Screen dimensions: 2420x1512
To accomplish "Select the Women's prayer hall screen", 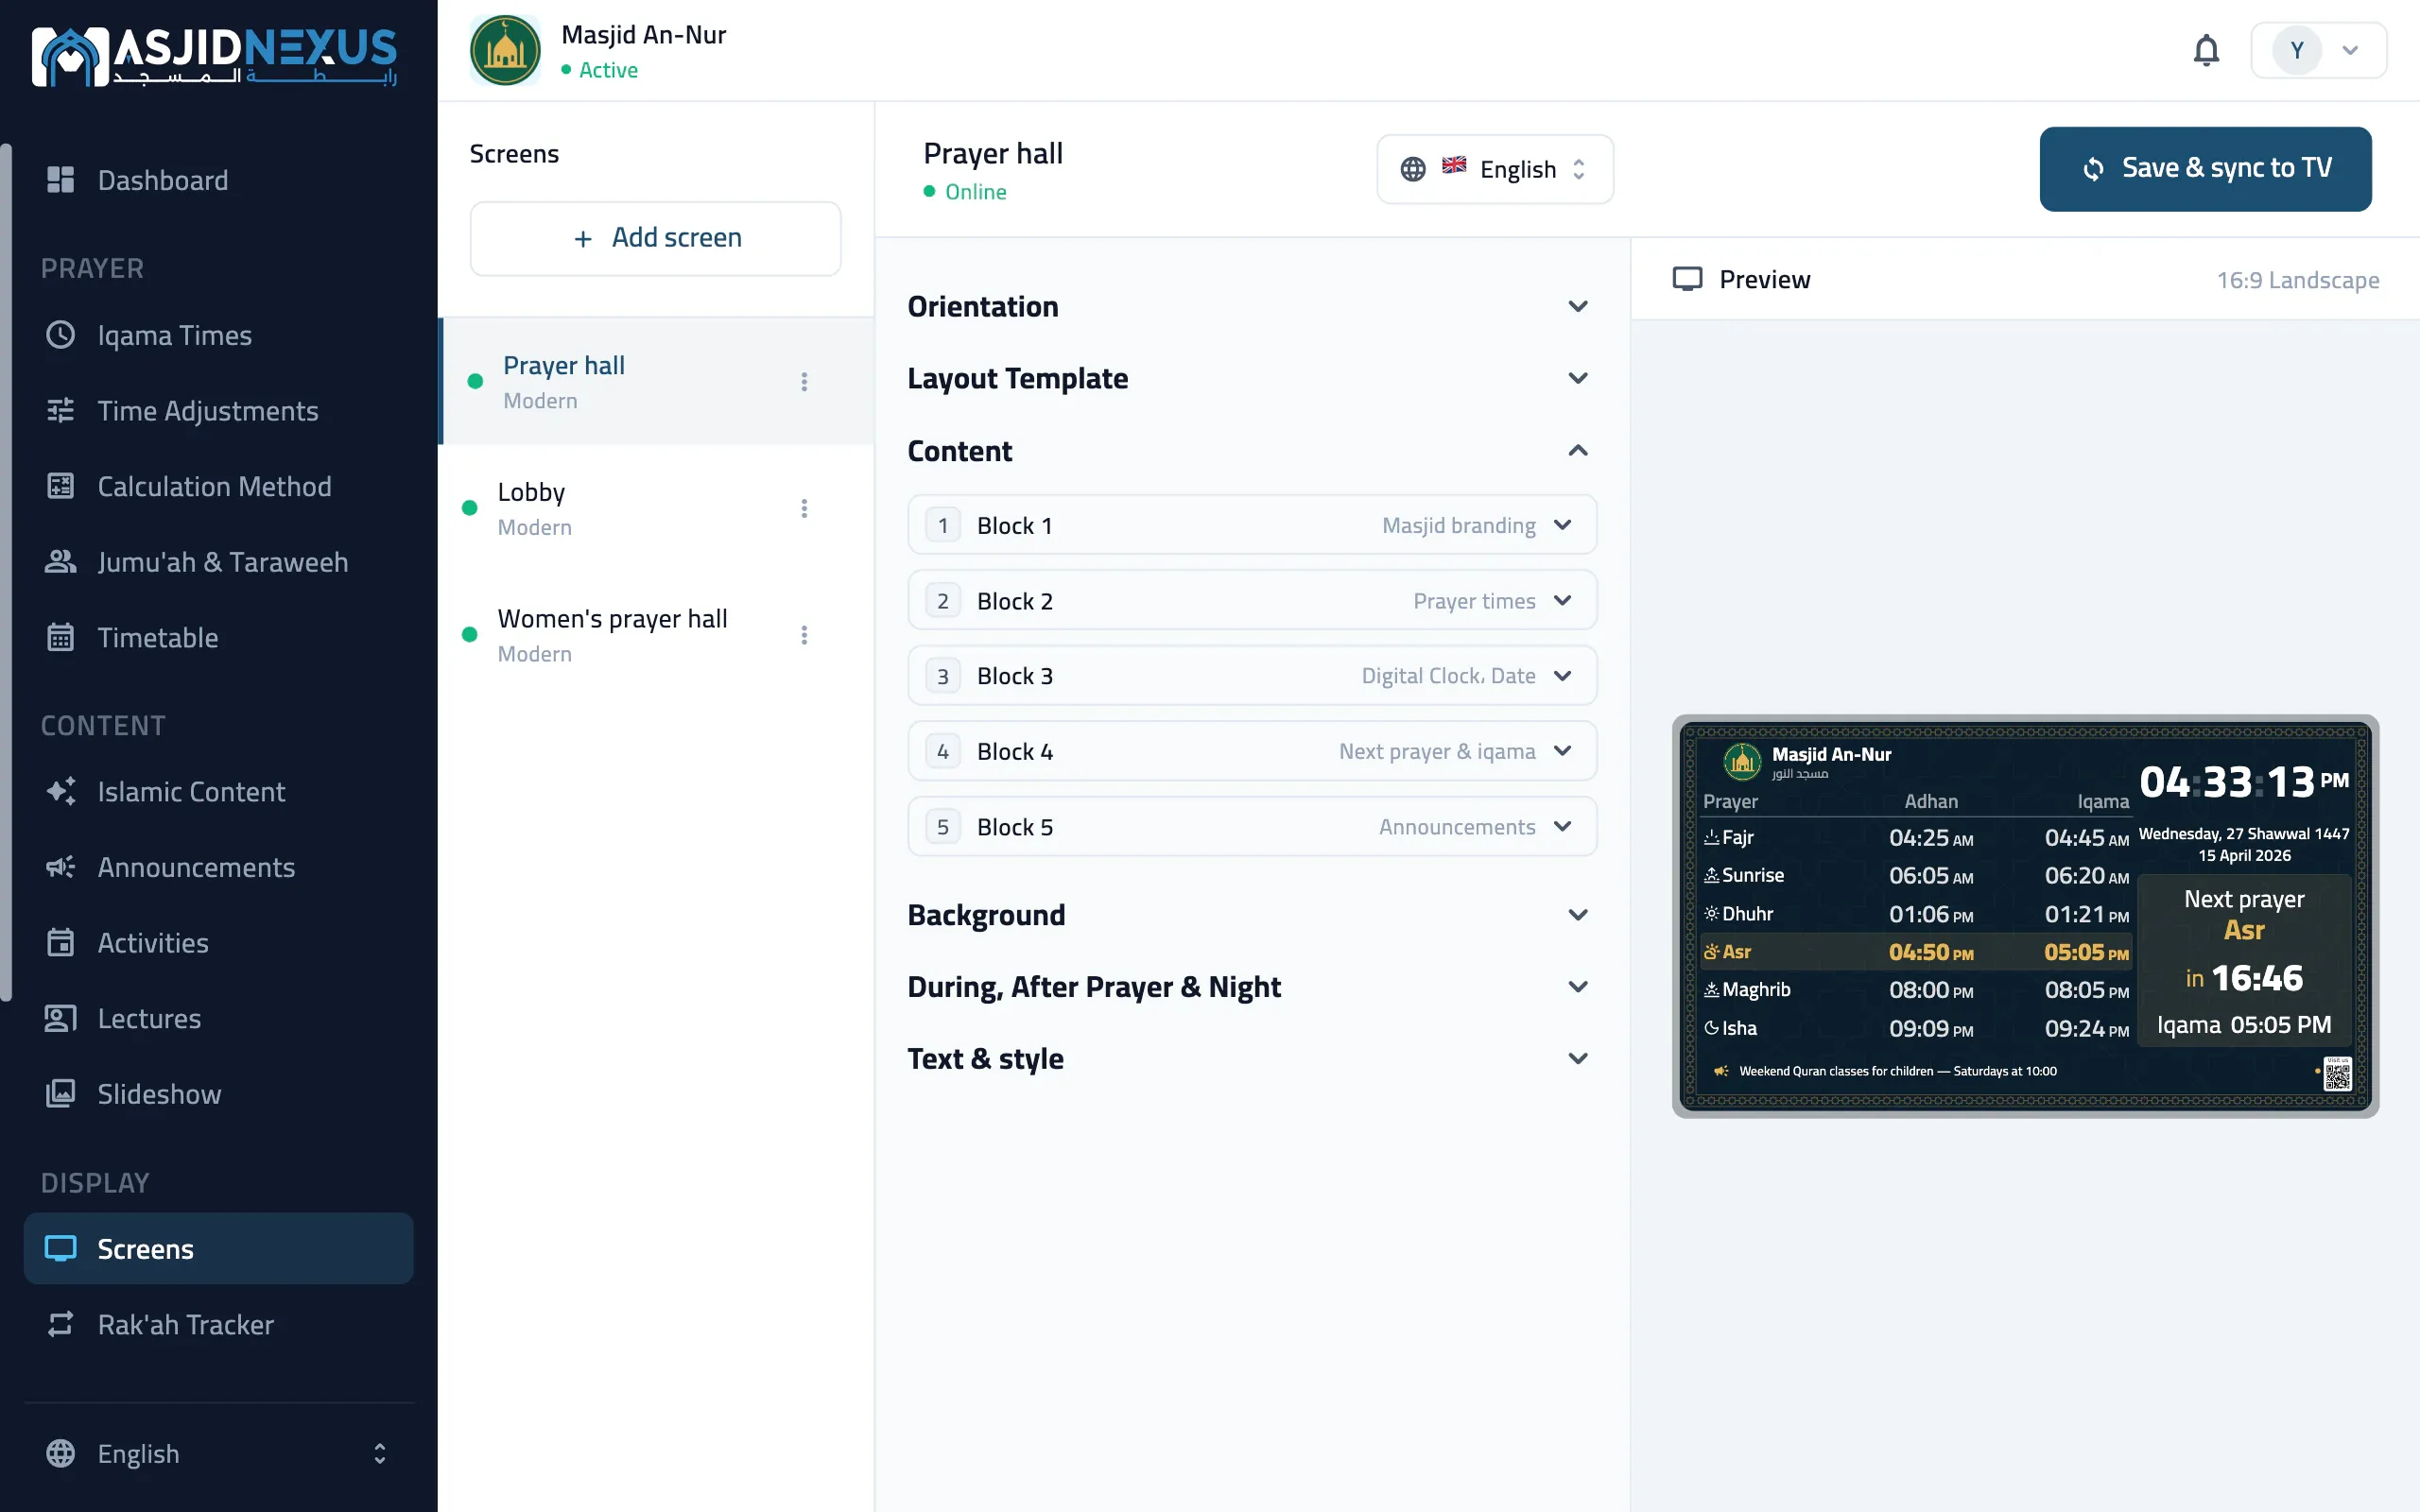I will [x=655, y=635].
